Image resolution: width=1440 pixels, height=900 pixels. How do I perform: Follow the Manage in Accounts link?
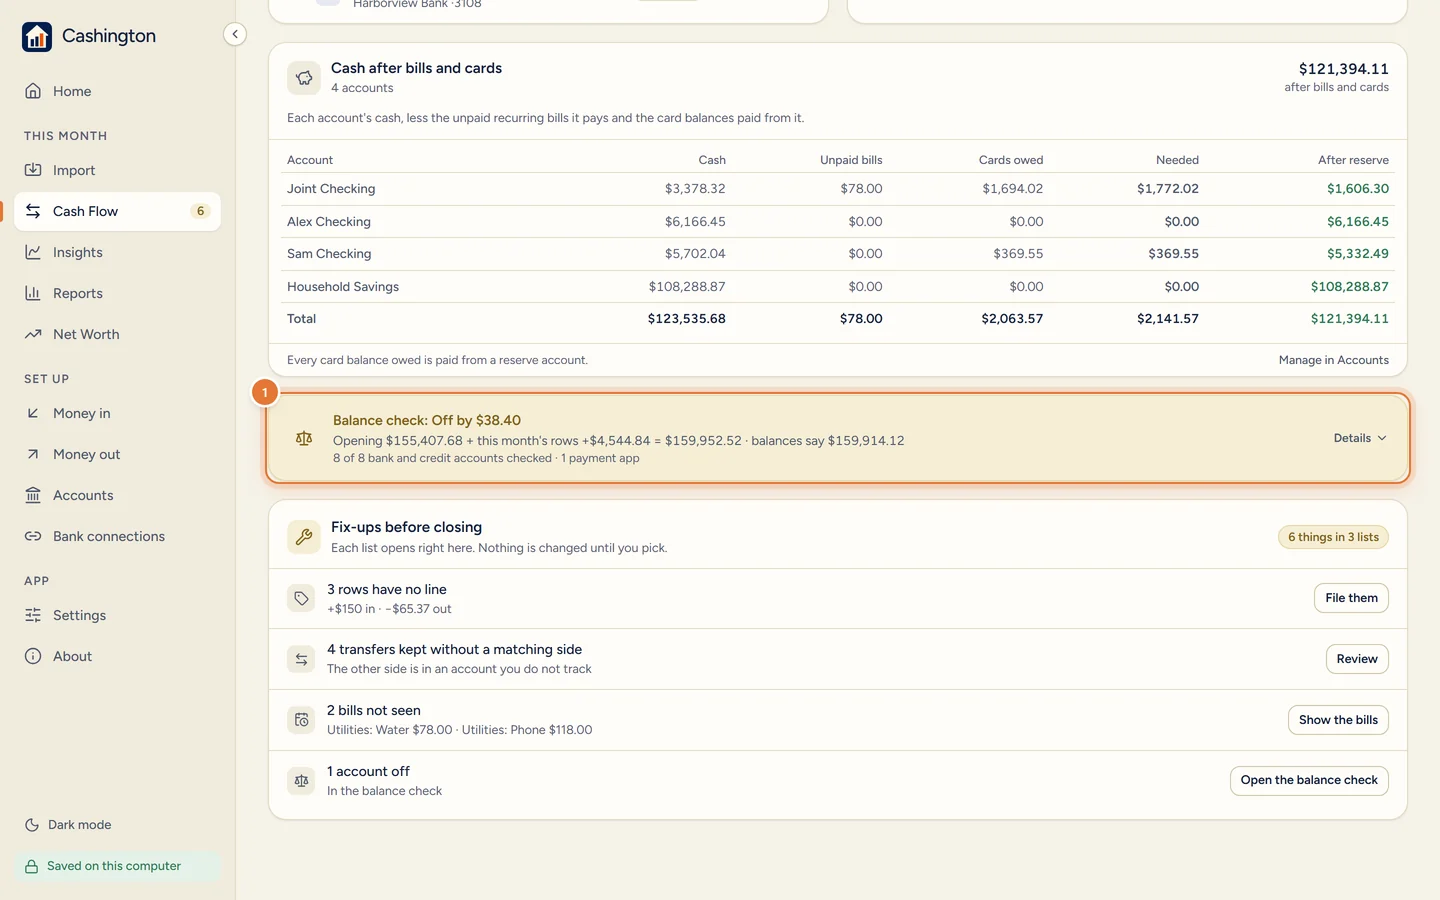(1333, 360)
